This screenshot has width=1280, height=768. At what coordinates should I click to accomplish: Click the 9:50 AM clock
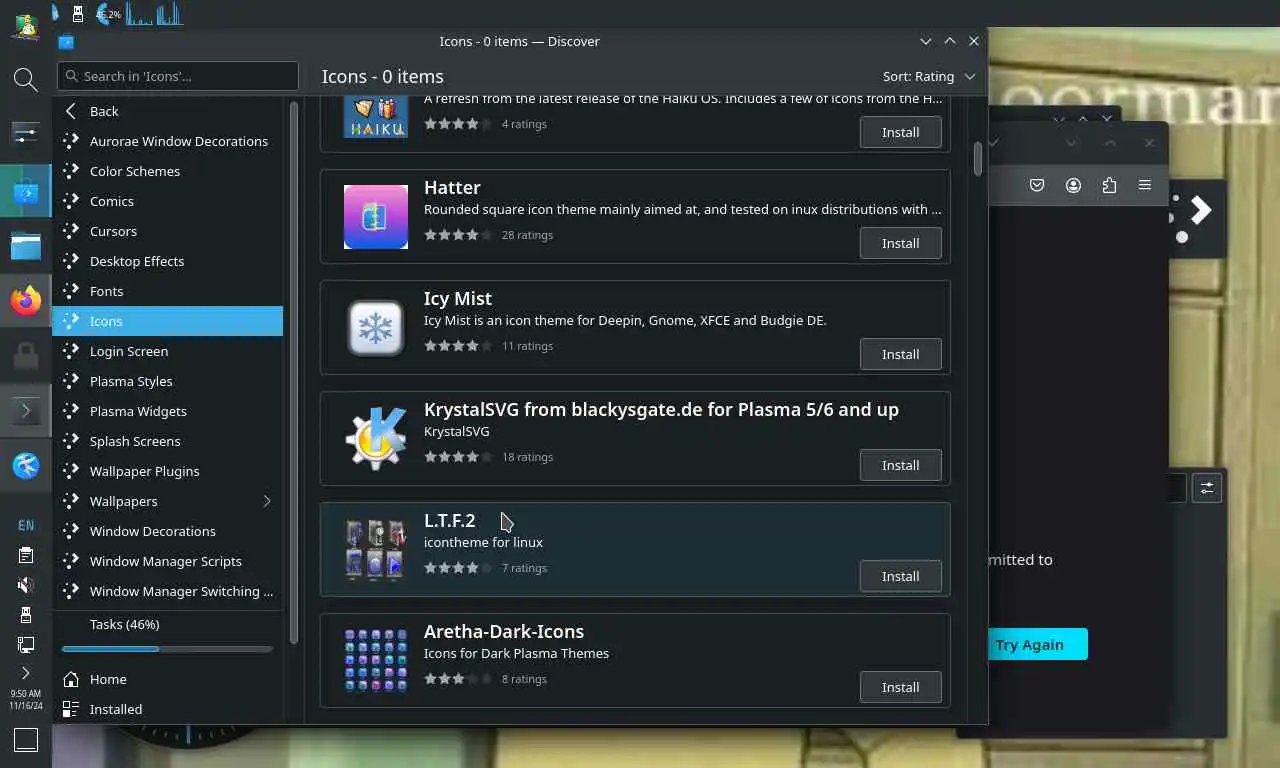point(26,699)
